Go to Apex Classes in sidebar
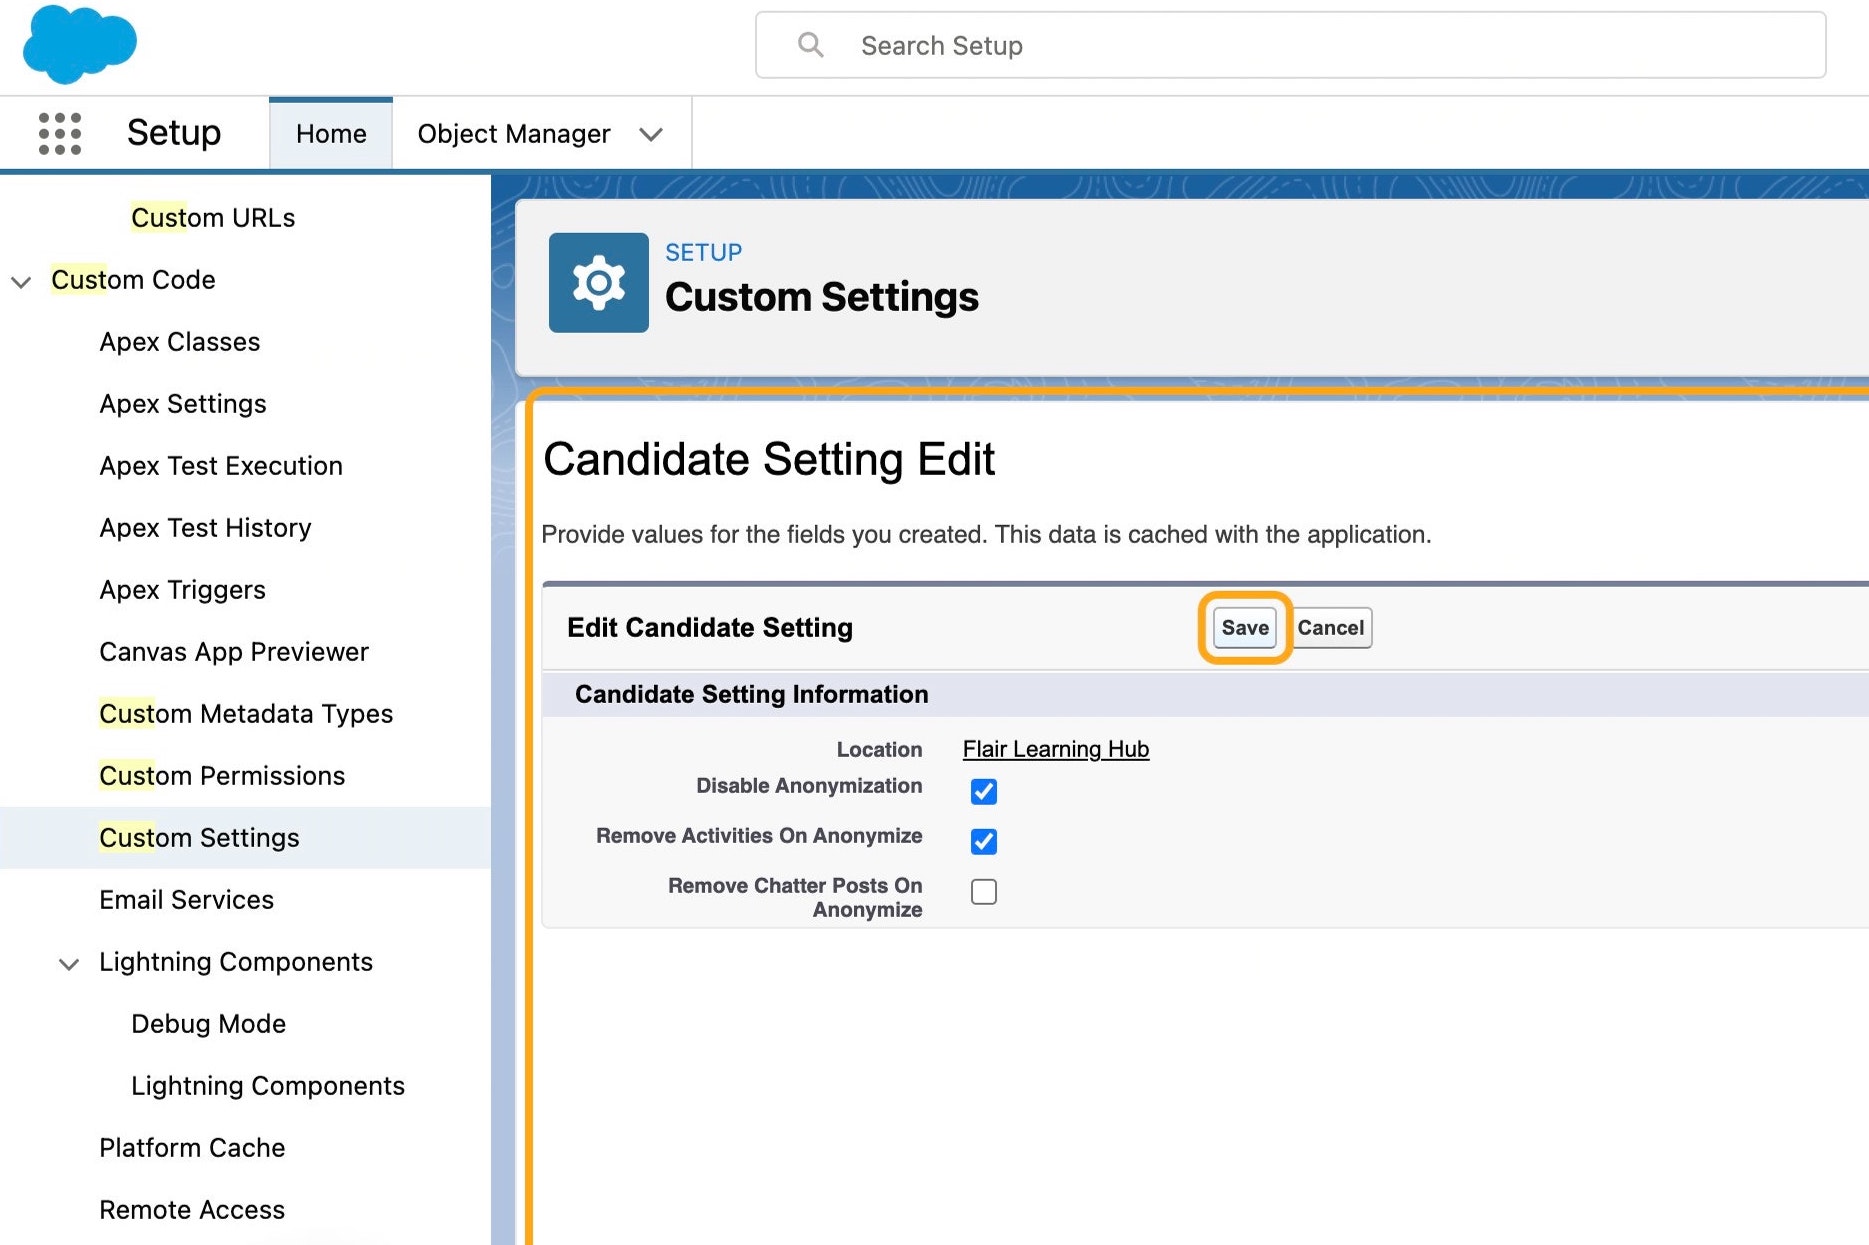This screenshot has width=1869, height=1245. [x=180, y=342]
